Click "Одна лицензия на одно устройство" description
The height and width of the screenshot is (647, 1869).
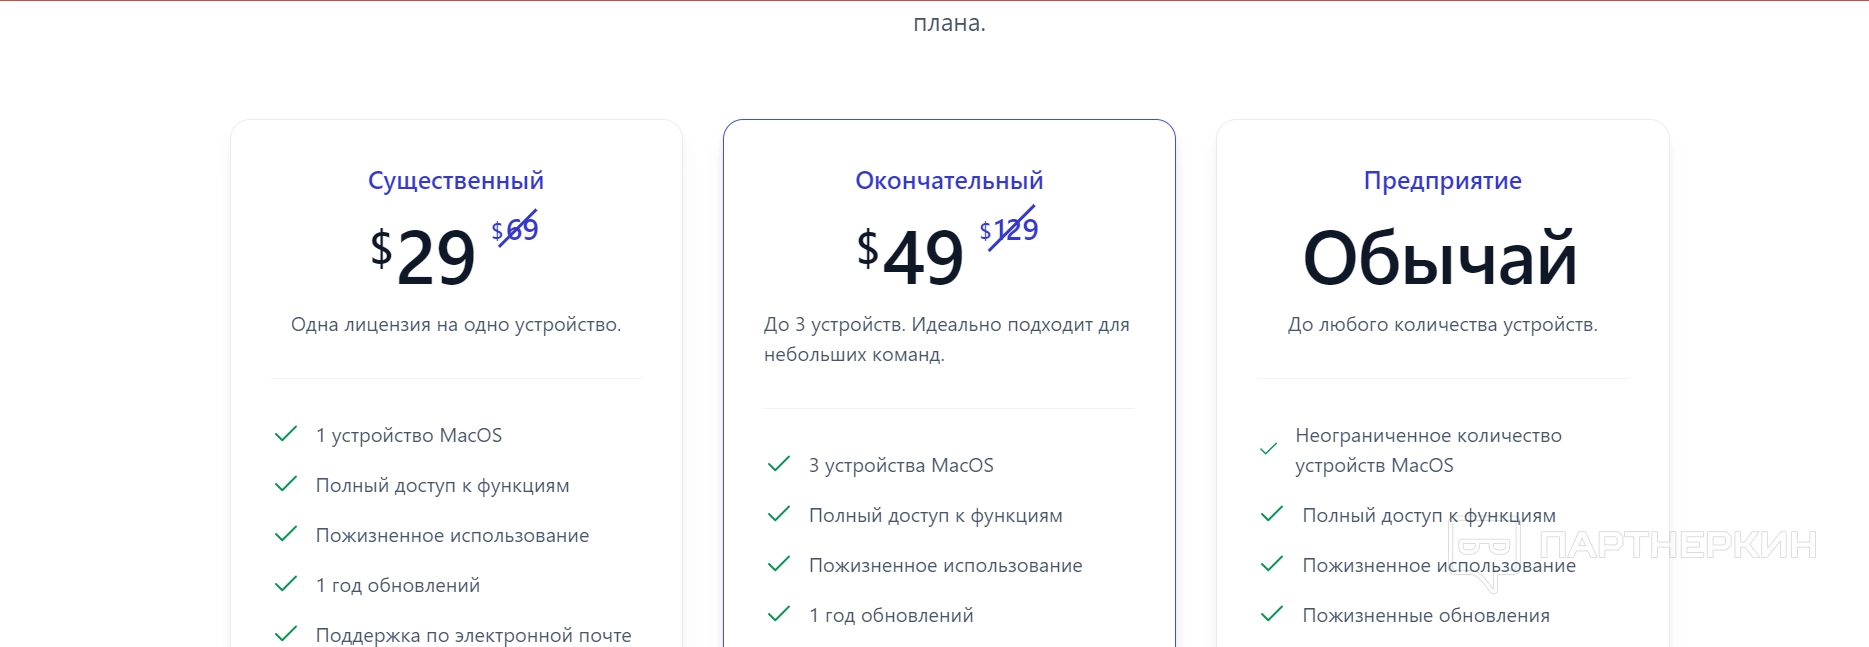pyautogui.click(x=456, y=325)
